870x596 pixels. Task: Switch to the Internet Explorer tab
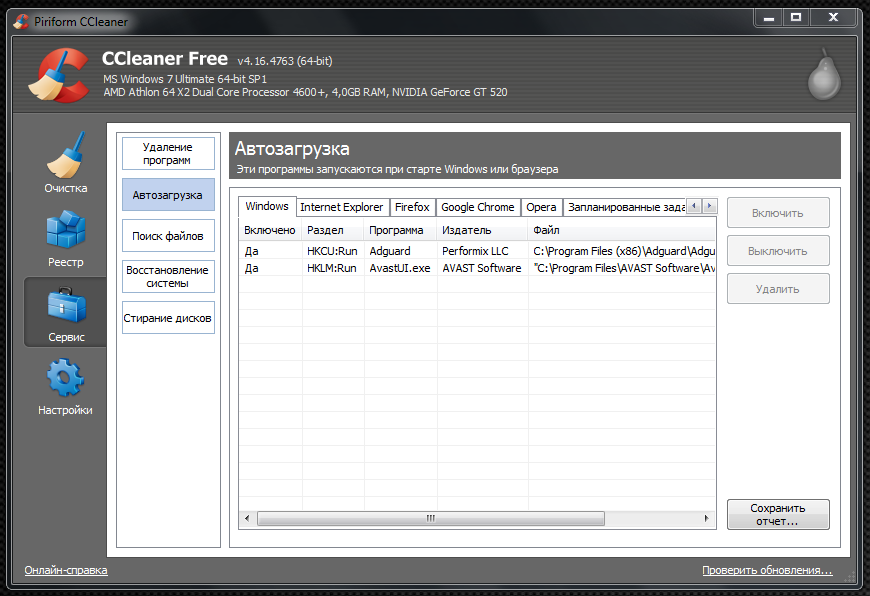pos(342,207)
